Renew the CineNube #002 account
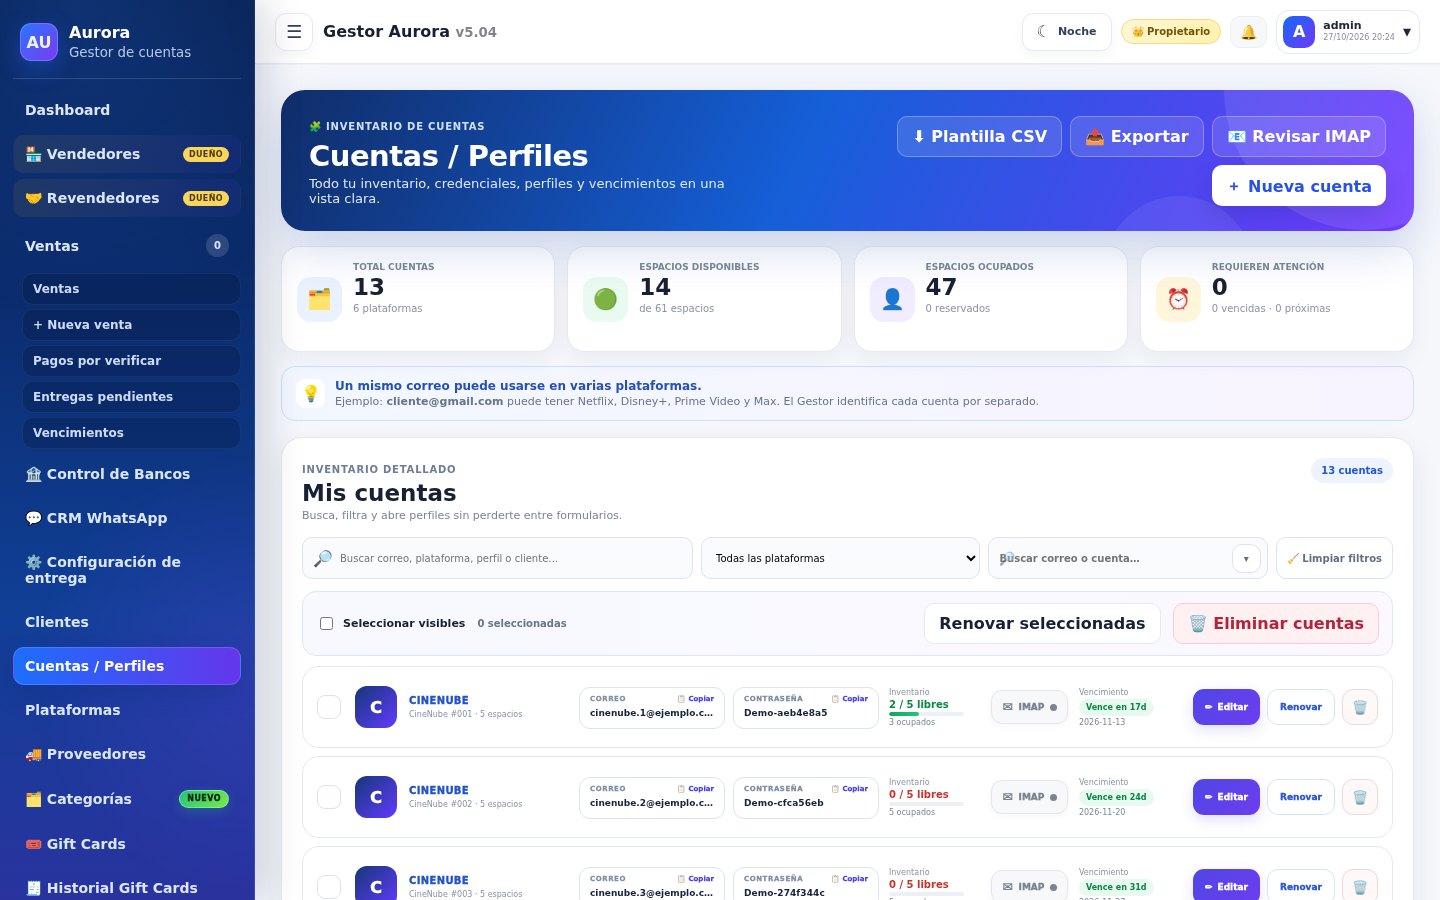The height and width of the screenshot is (900, 1440). pyautogui.click(x=1301, y=797)
